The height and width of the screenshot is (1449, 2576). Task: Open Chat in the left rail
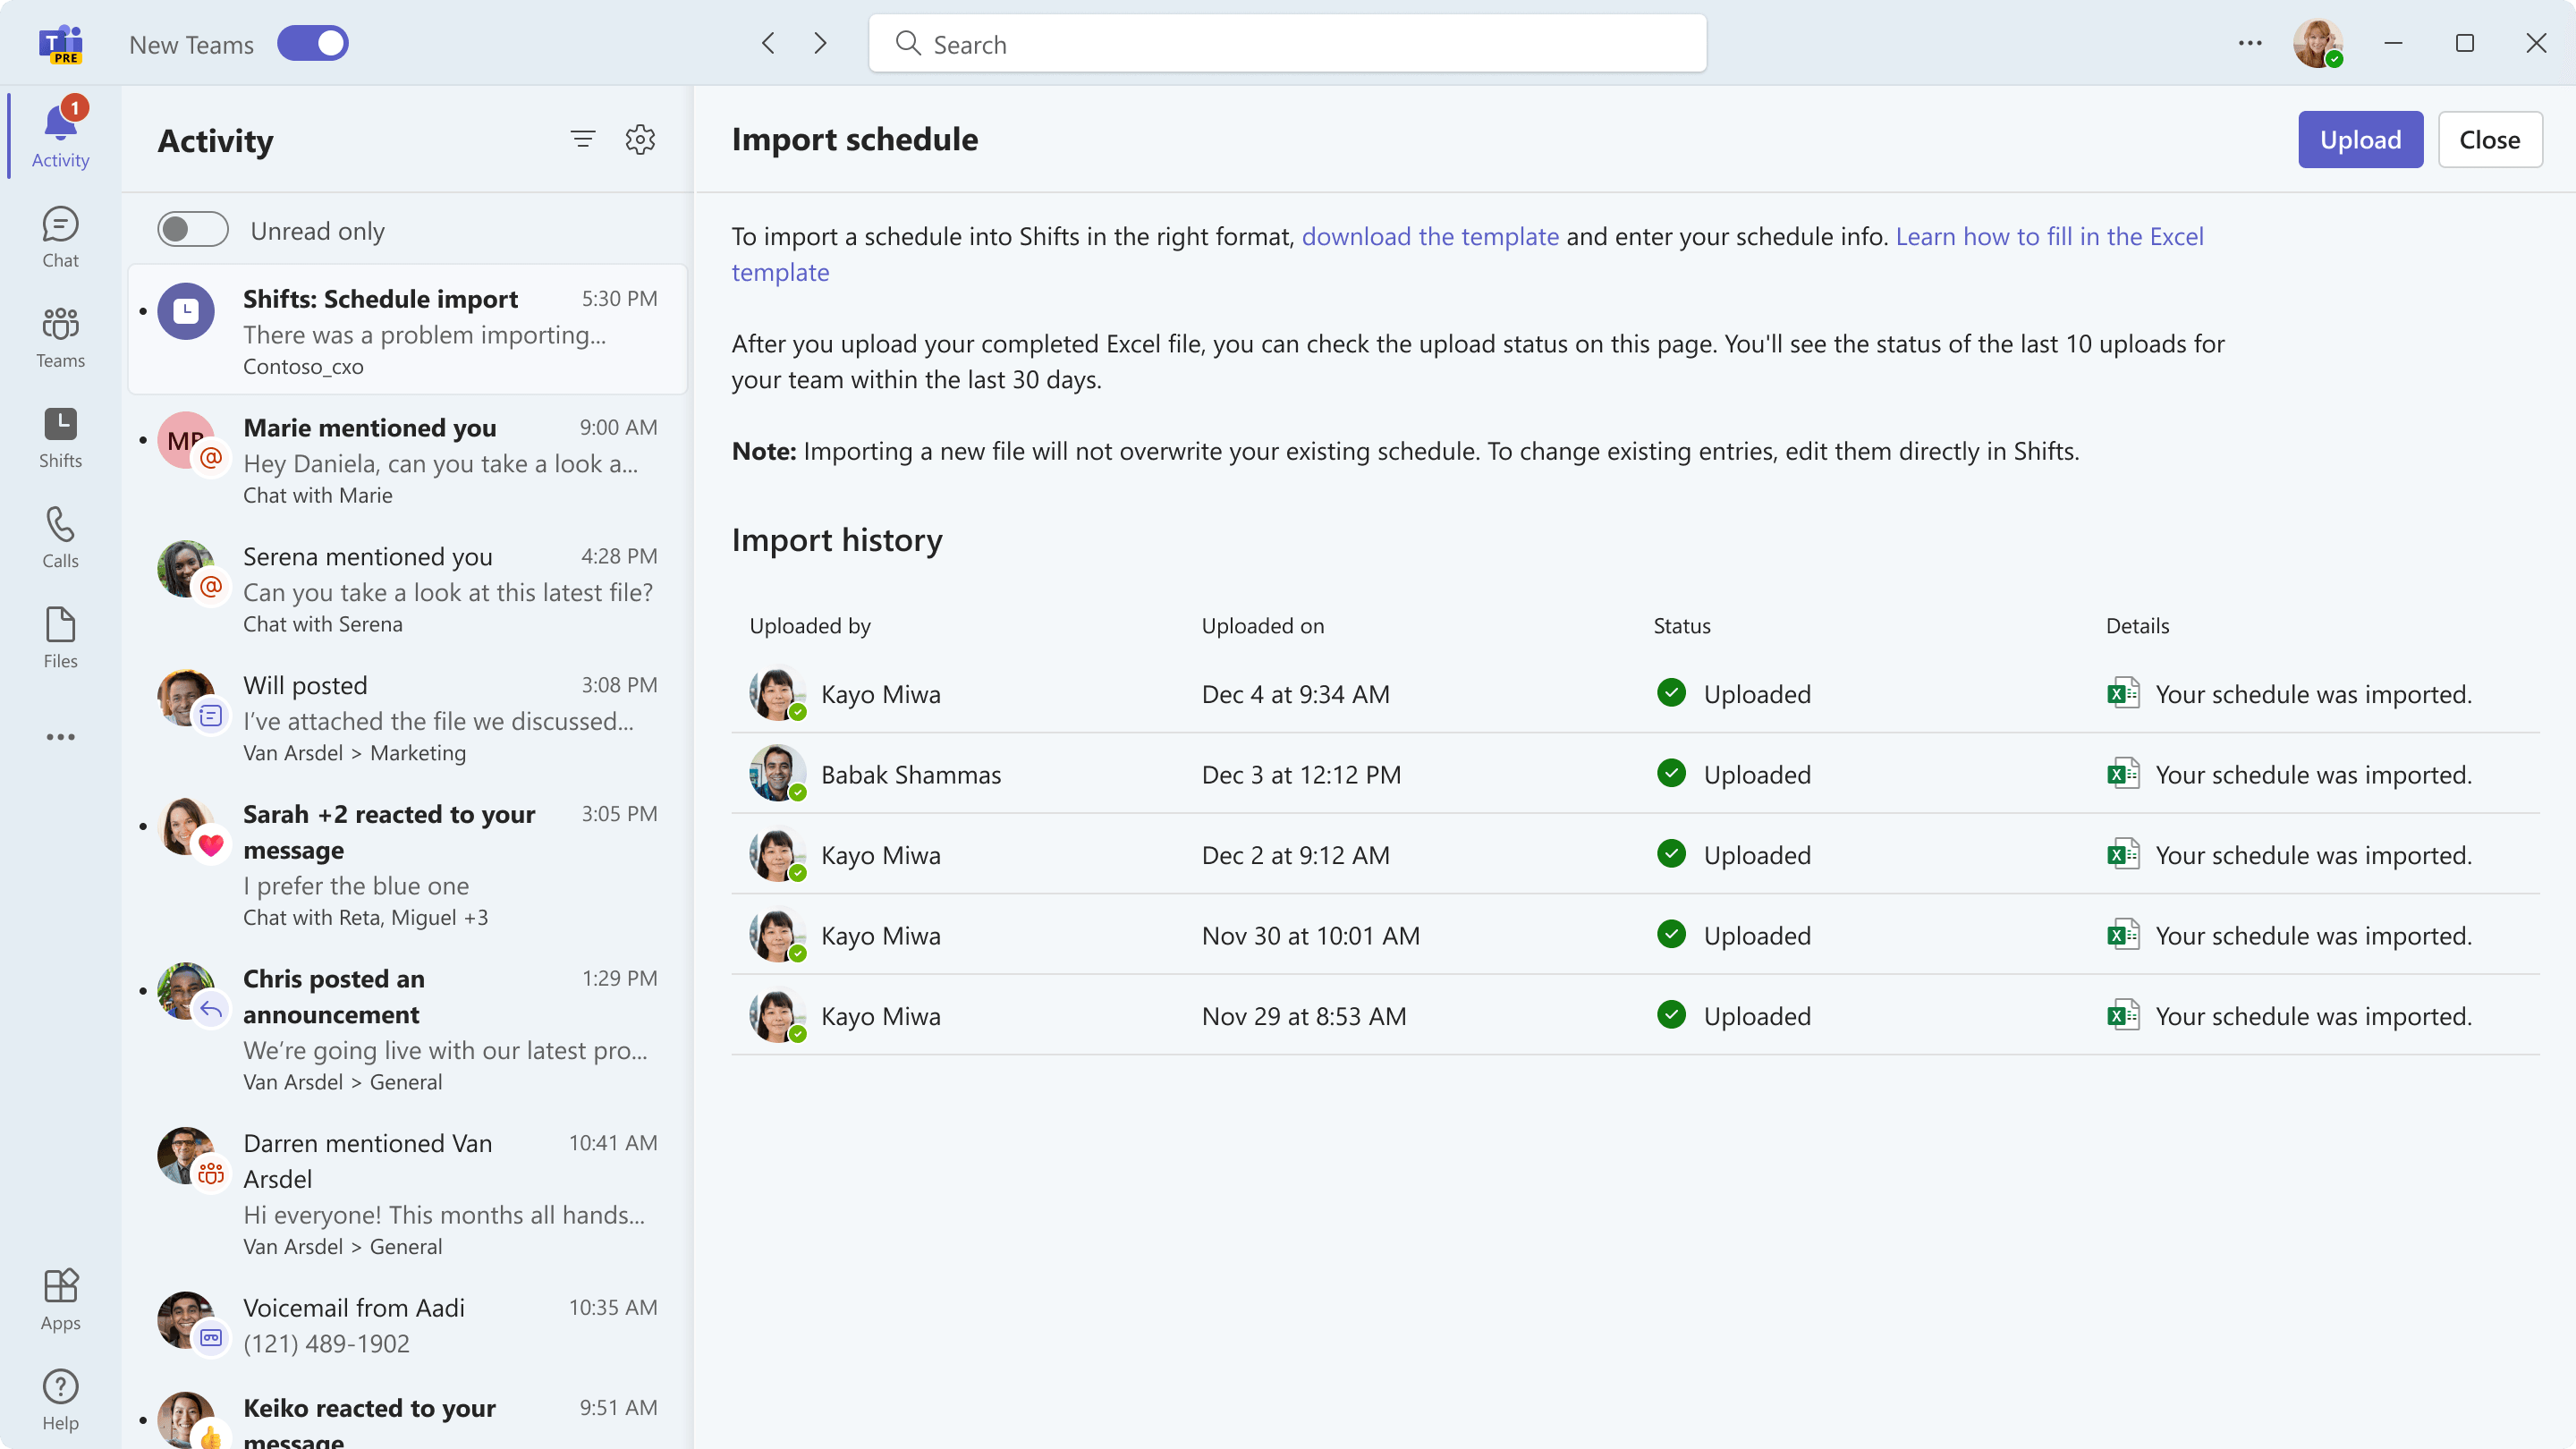click(60, 237)
